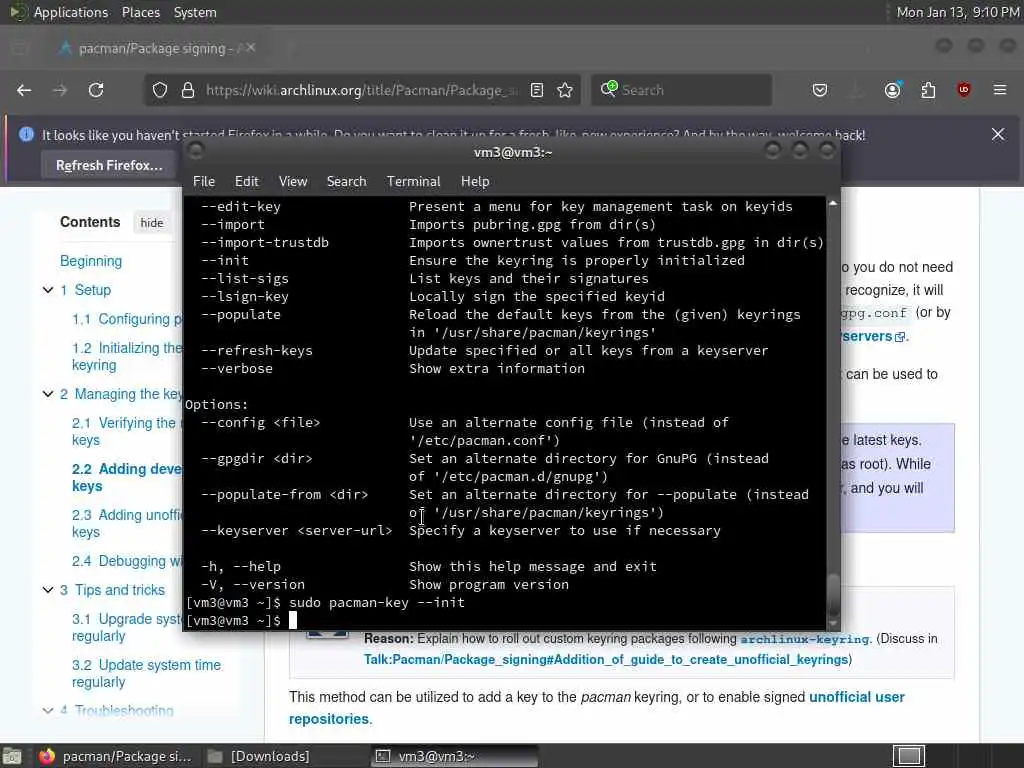The image size is (1024, 768).
Task: Open the System menu in top panel
Action: click(195, 12)
